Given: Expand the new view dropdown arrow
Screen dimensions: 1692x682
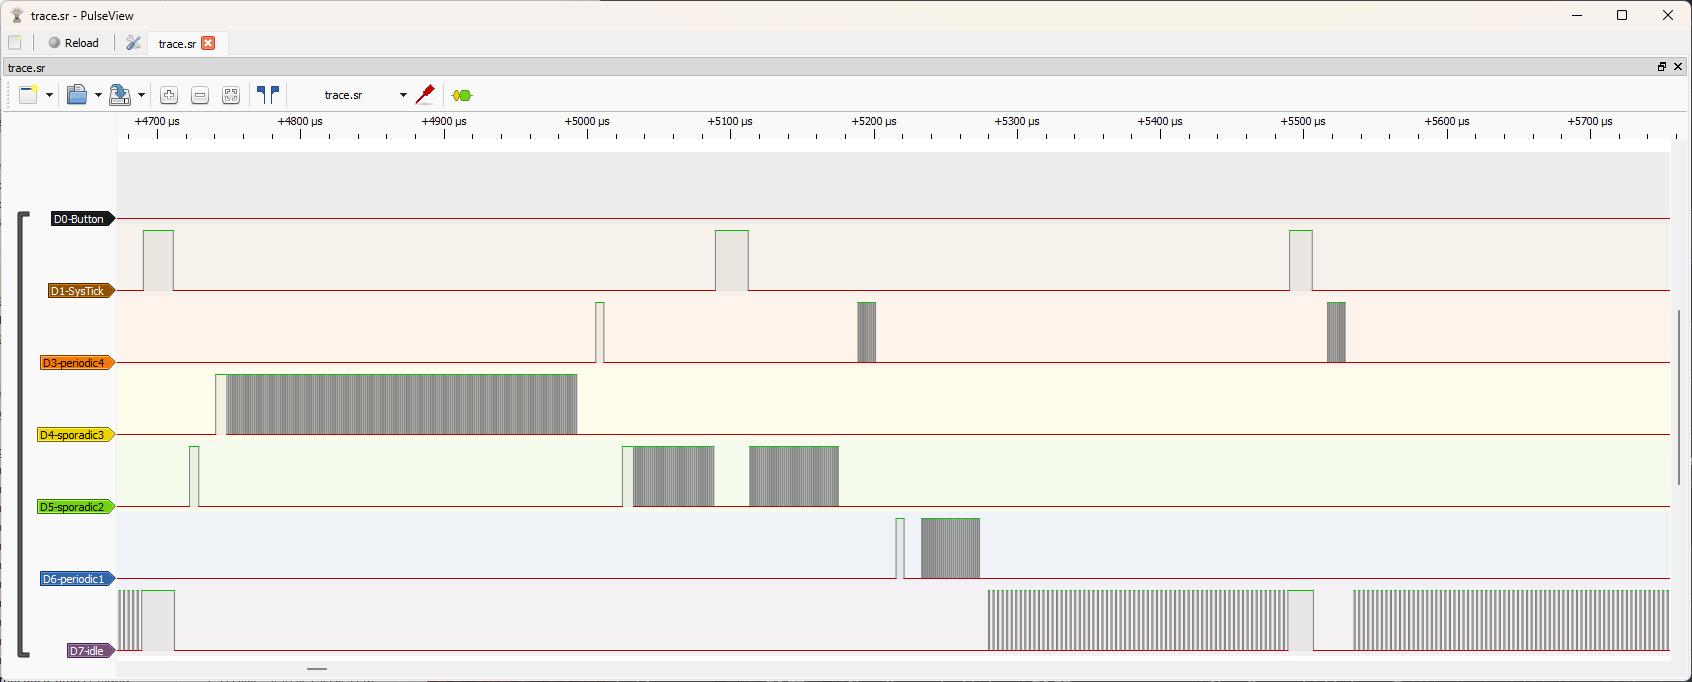Looking at the screenshot, I should (x=49, y=95).
